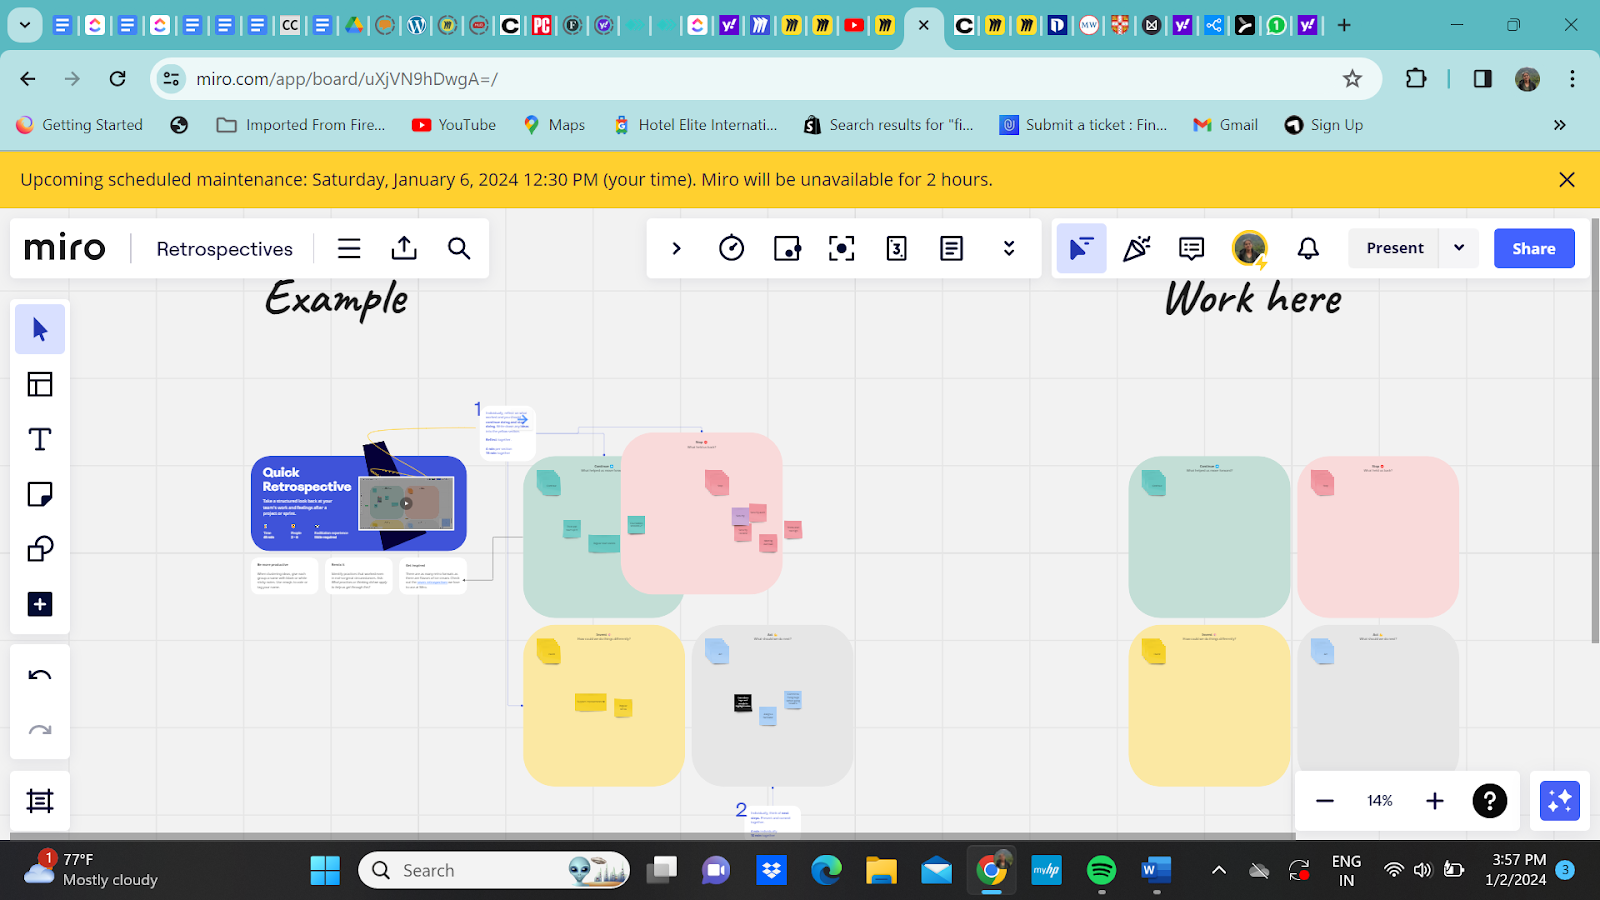Click the blue Share button
The width and height of the screenshot is (1600, 900).
click(x=1534, y=248)
